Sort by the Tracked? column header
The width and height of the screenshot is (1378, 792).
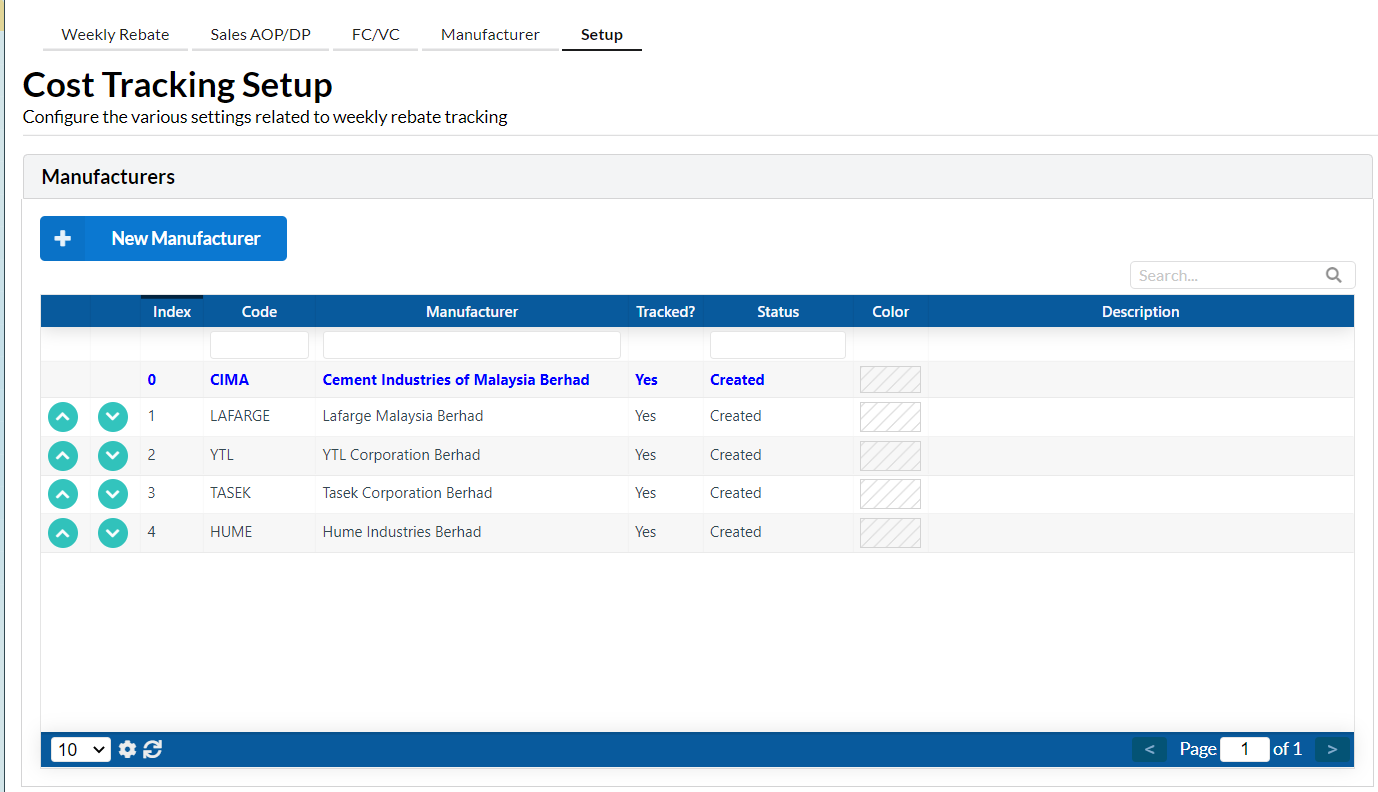pyautogui.click(x=665, y=312)
